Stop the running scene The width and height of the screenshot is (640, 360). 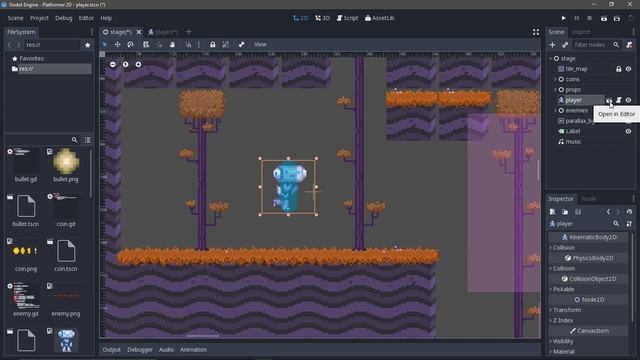(x=589, y=18)
